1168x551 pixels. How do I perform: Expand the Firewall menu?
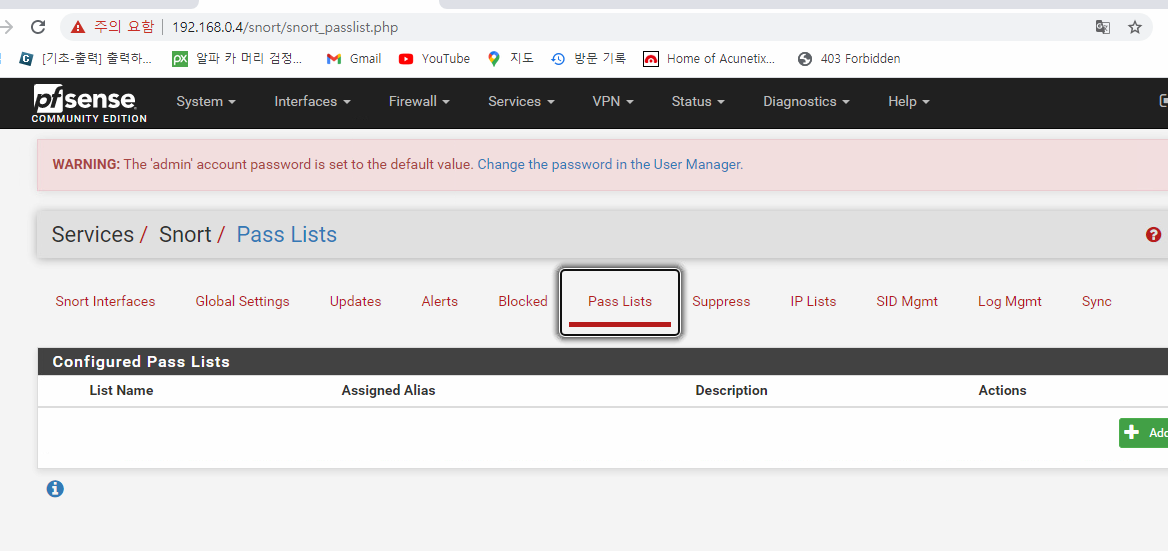pos(419,101)
